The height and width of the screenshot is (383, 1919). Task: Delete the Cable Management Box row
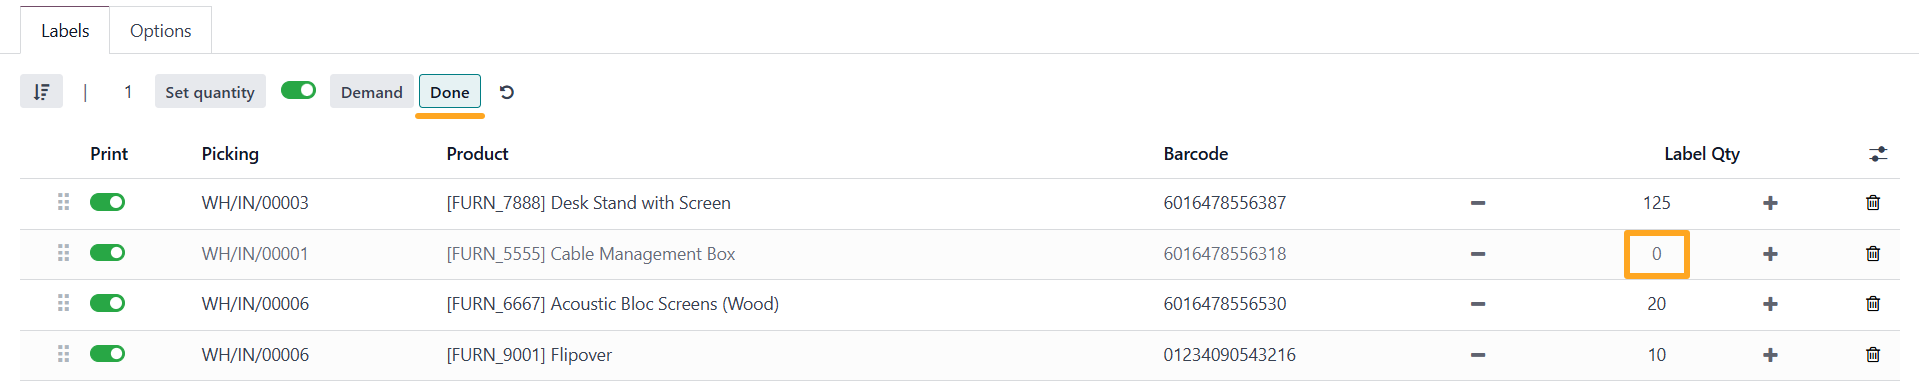pos(1873,254)
